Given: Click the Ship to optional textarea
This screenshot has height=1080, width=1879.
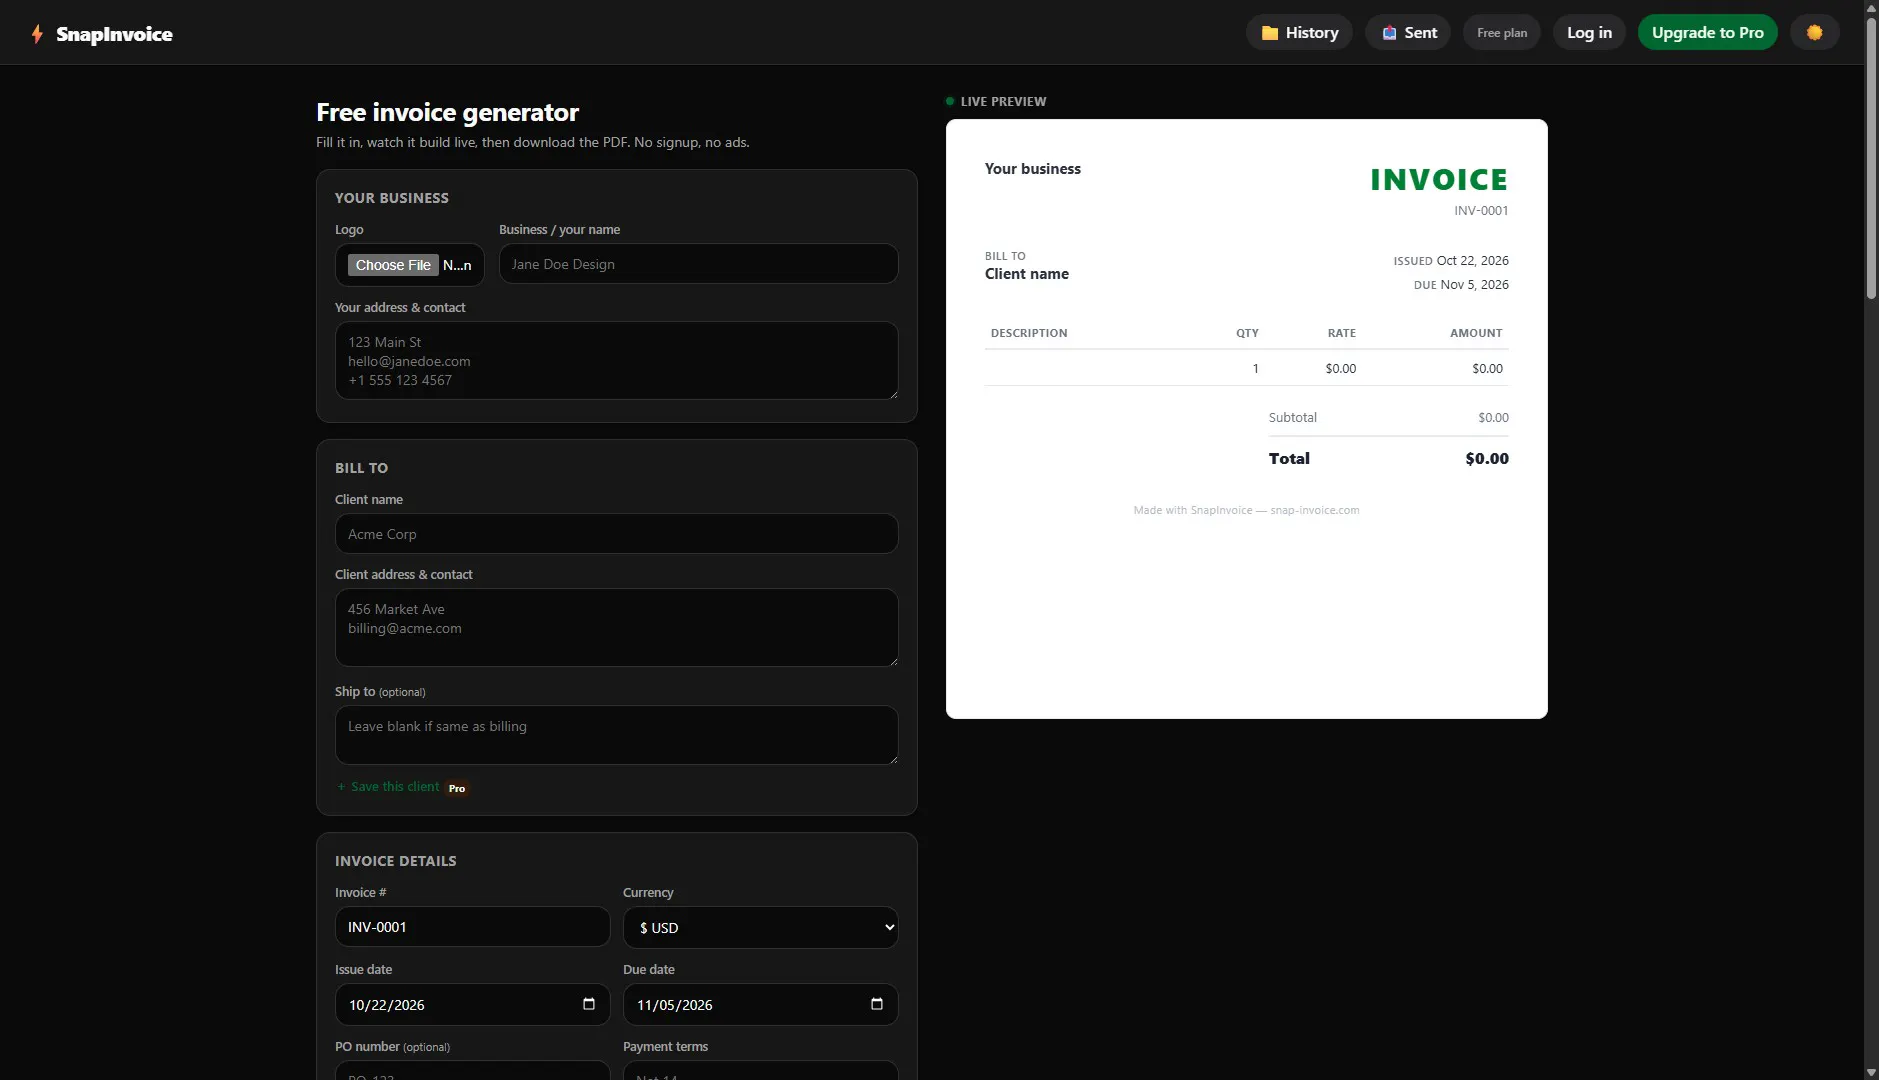Looking at the screenshot, I should coord(616,736).
